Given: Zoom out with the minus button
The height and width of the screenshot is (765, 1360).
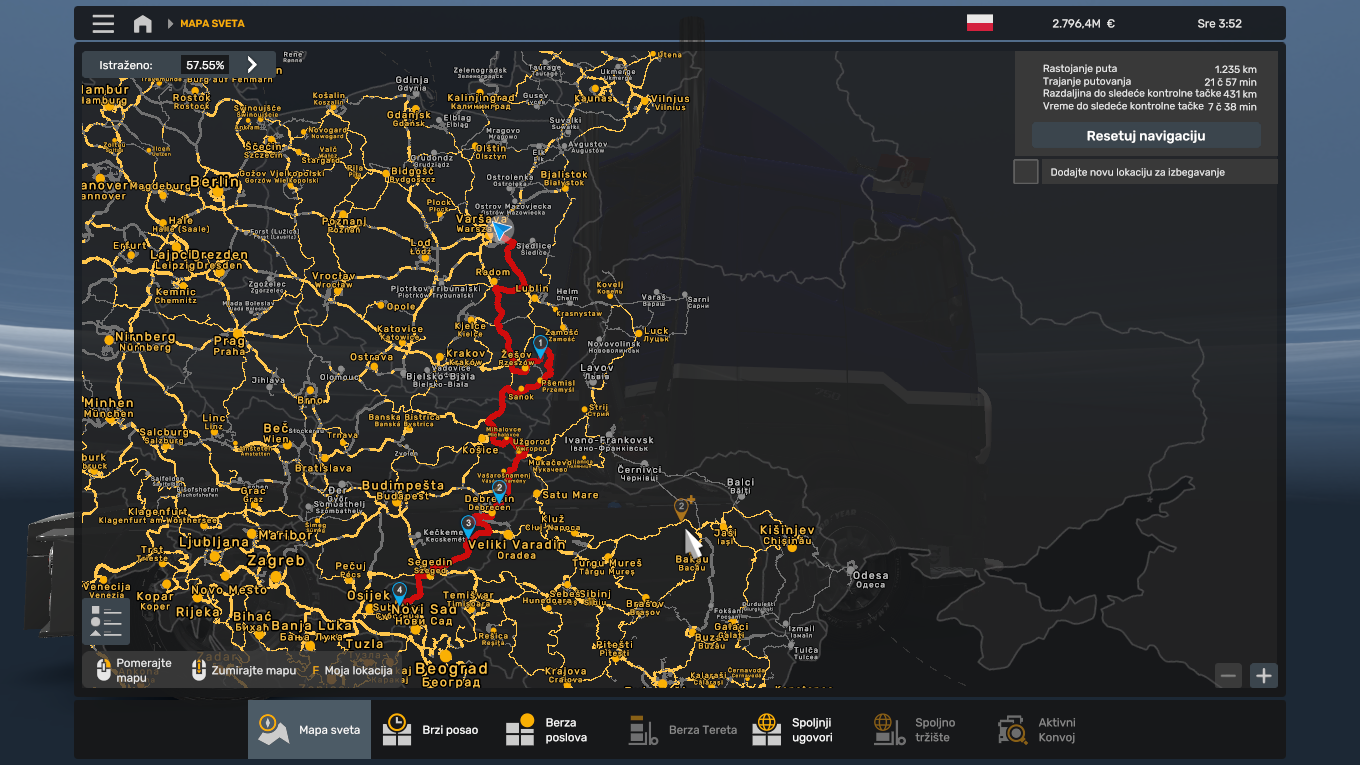Looking at the screenshot, I should [x=1229, y=676].
